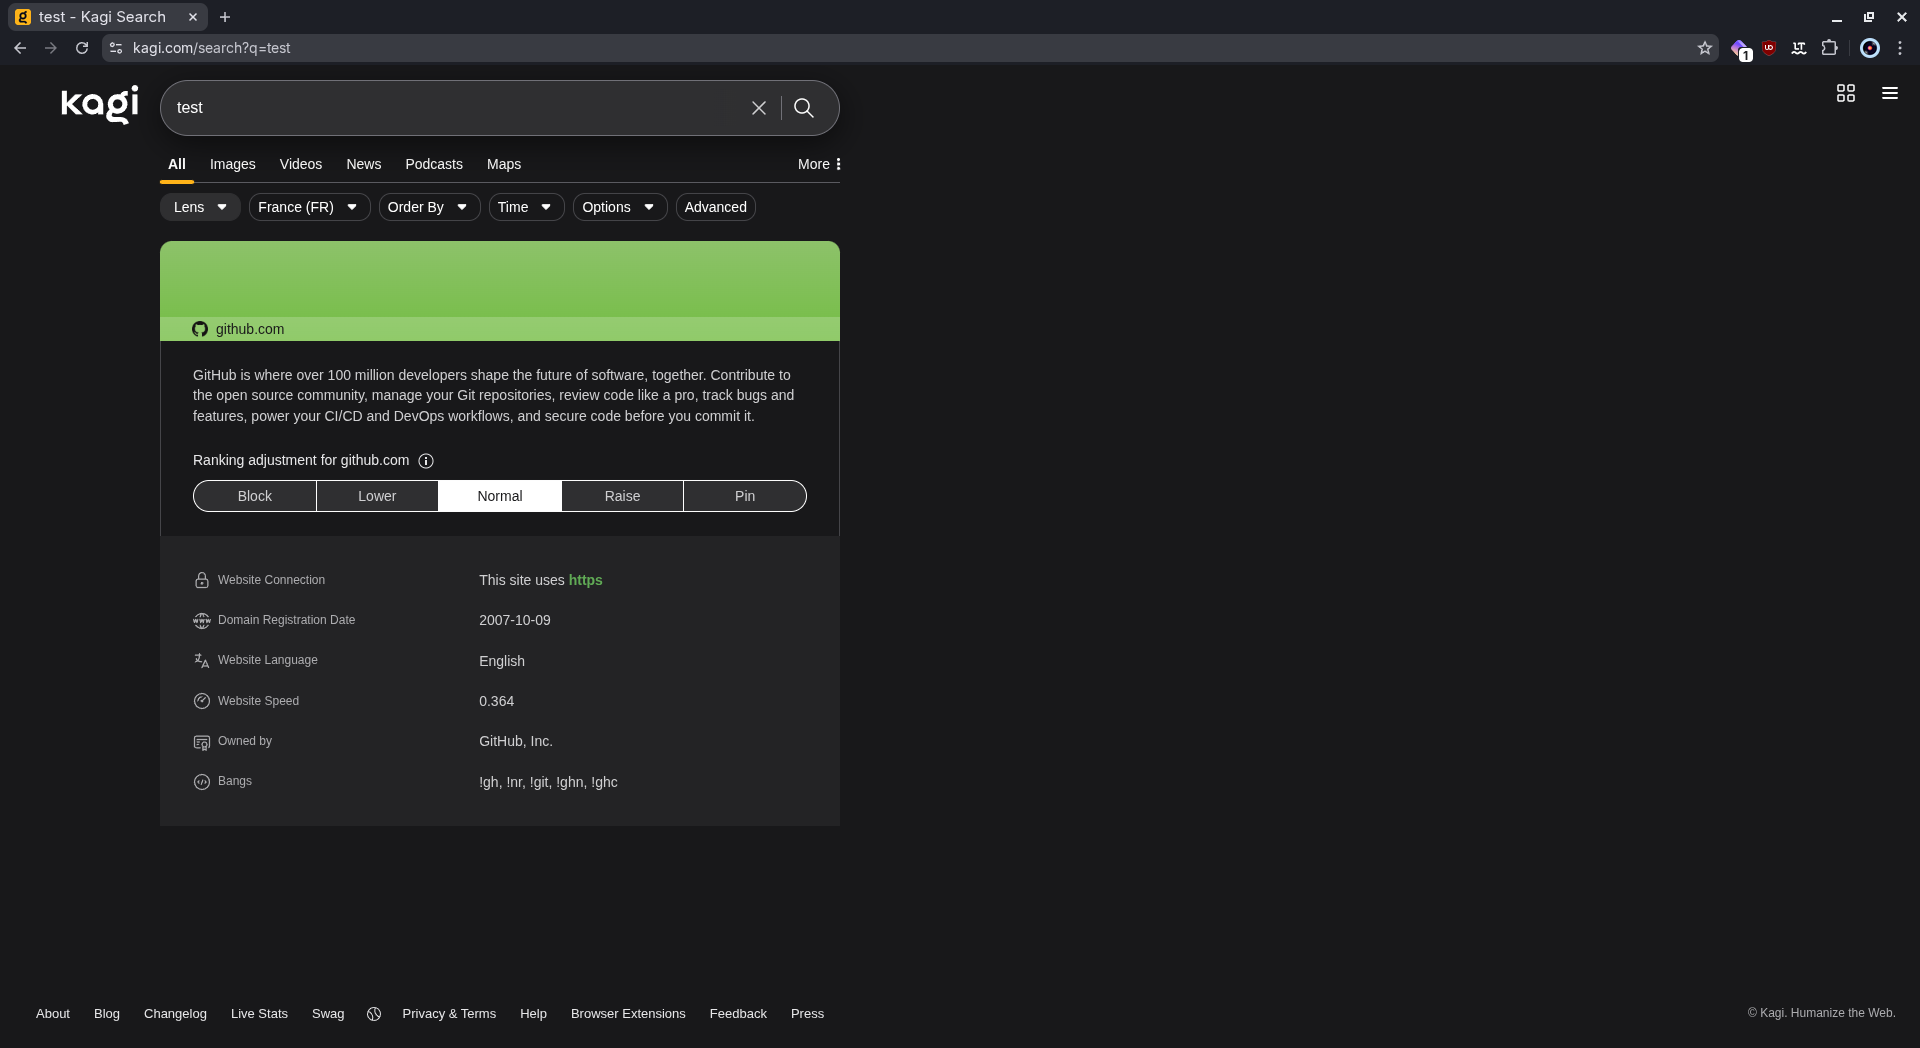1920x1048 pixels.
Task: Switch to the Images tab
Action: tap(233, 164)
